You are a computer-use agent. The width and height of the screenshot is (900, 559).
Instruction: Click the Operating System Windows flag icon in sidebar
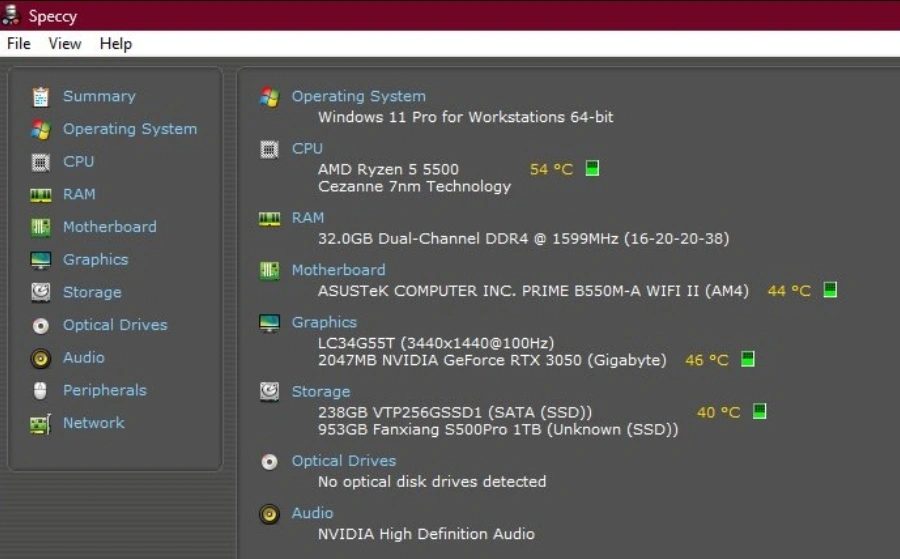(40, 129)
